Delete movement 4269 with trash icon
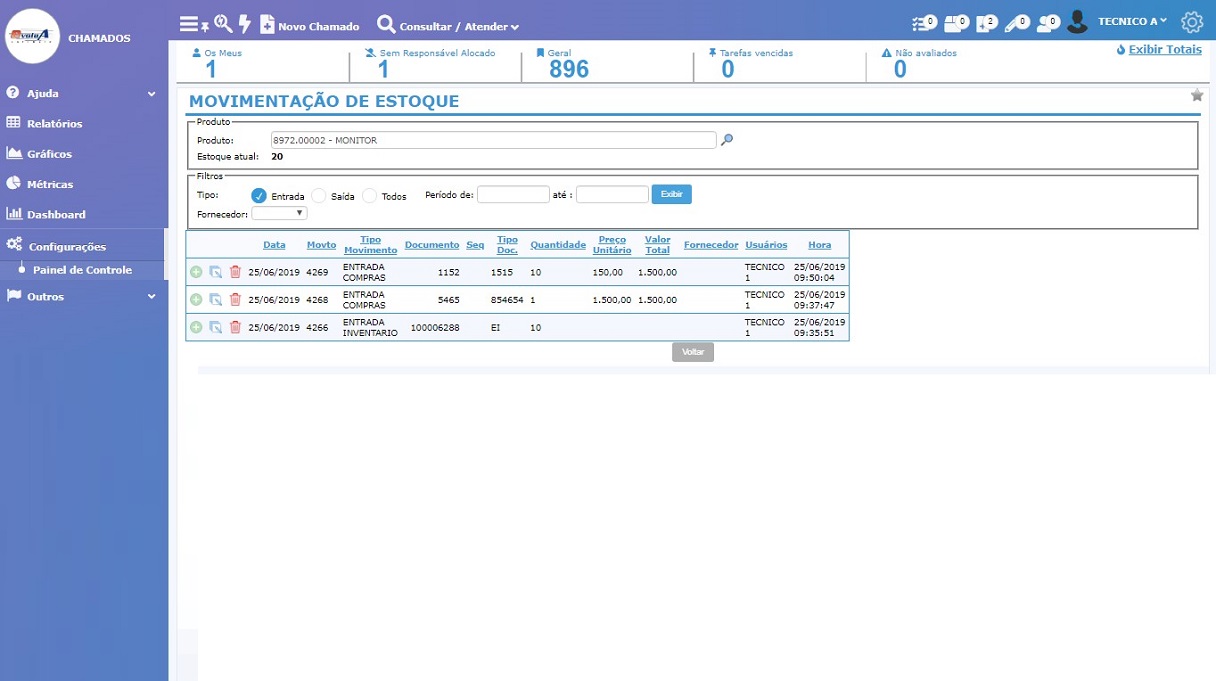 235,272
